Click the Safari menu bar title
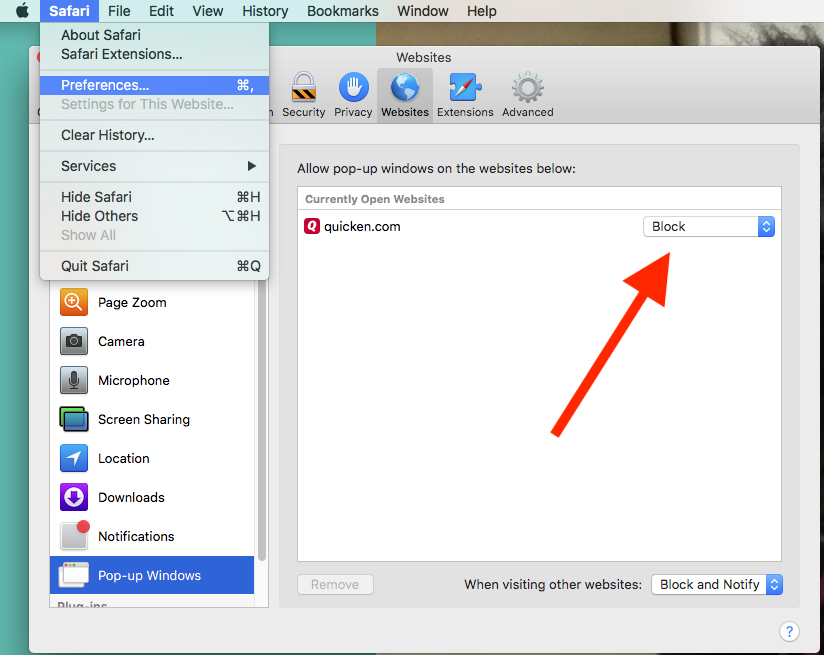This screenshot has width=824, height=655. 69,11
